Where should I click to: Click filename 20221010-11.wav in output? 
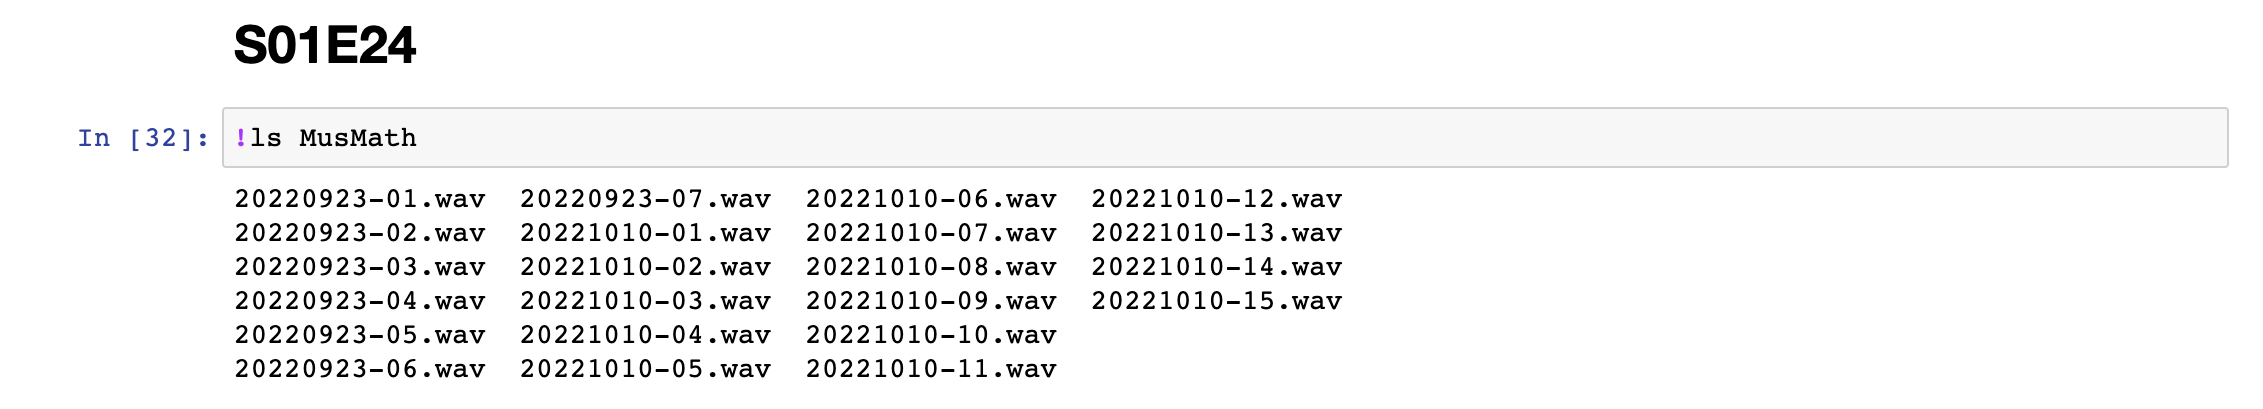(x=932, y=369)
